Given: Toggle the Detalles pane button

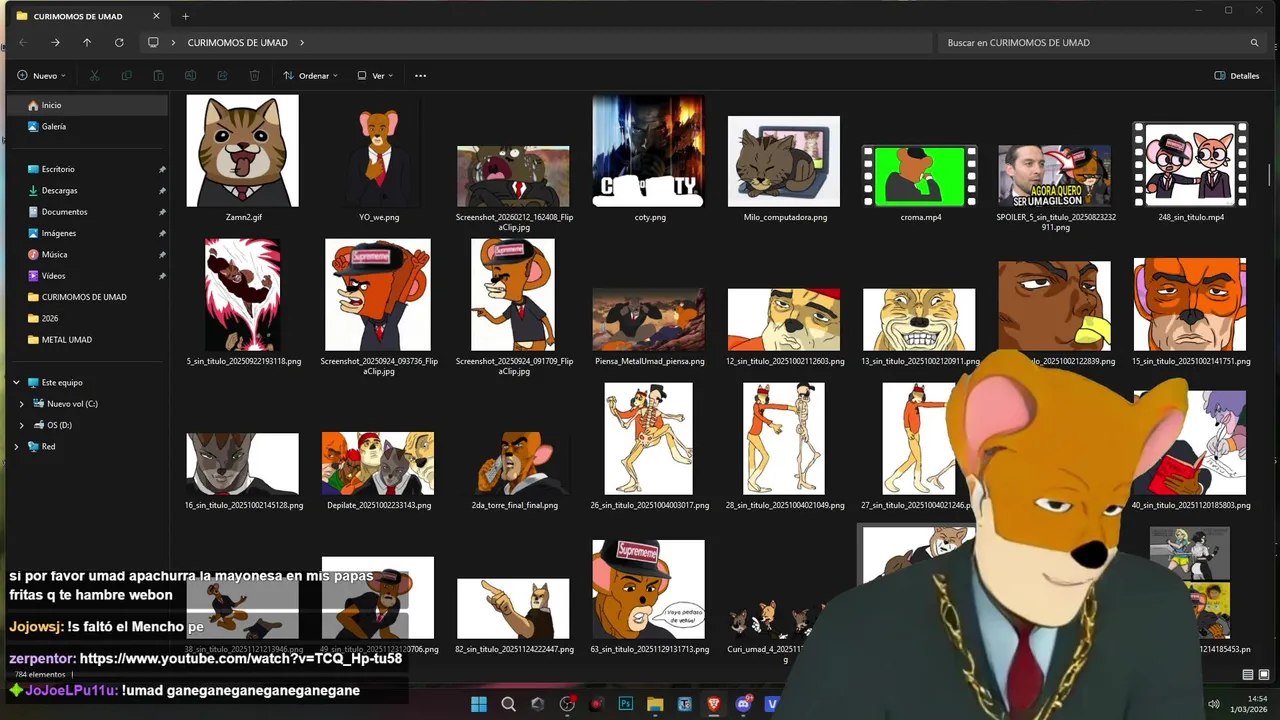Looking at the screenshot, I should coord(1237,76).
